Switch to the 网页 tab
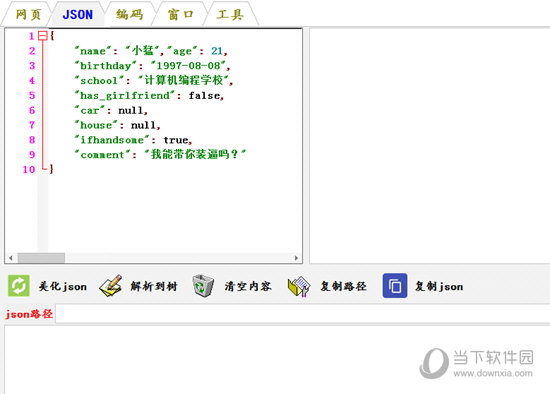The height and width of the screenshot is (394, 550). pos(28,14)
